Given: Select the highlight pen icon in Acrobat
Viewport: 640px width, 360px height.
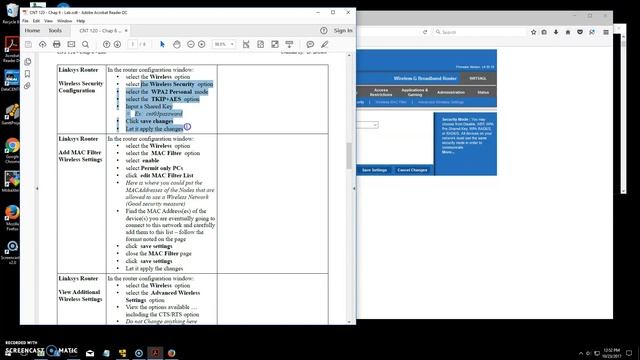Looking at the screenshot, I should 324,44.
